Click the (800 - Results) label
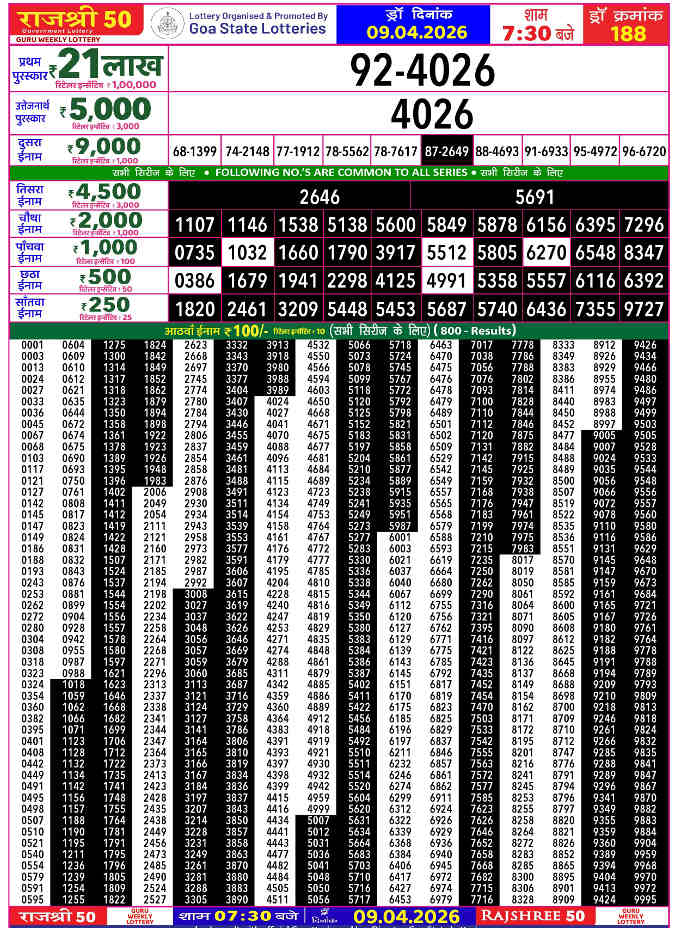The image size is (675, 928). [475, 330]
